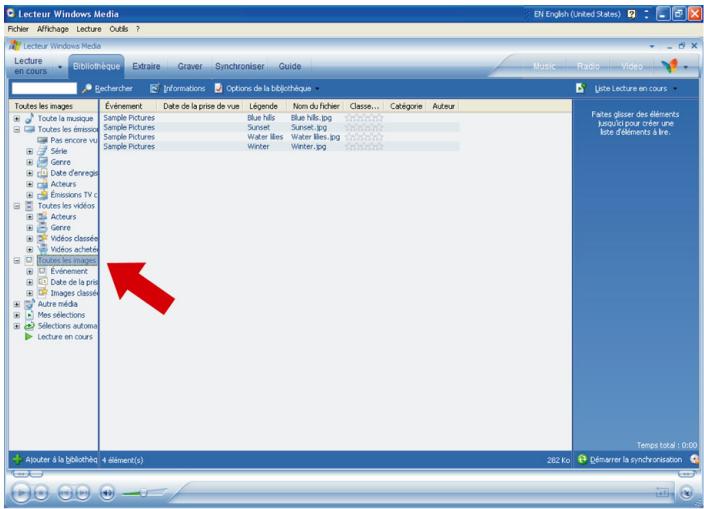This screenshot has width=704, height=509.
Task: Open the Fichier menu
Action: (18, 29)
